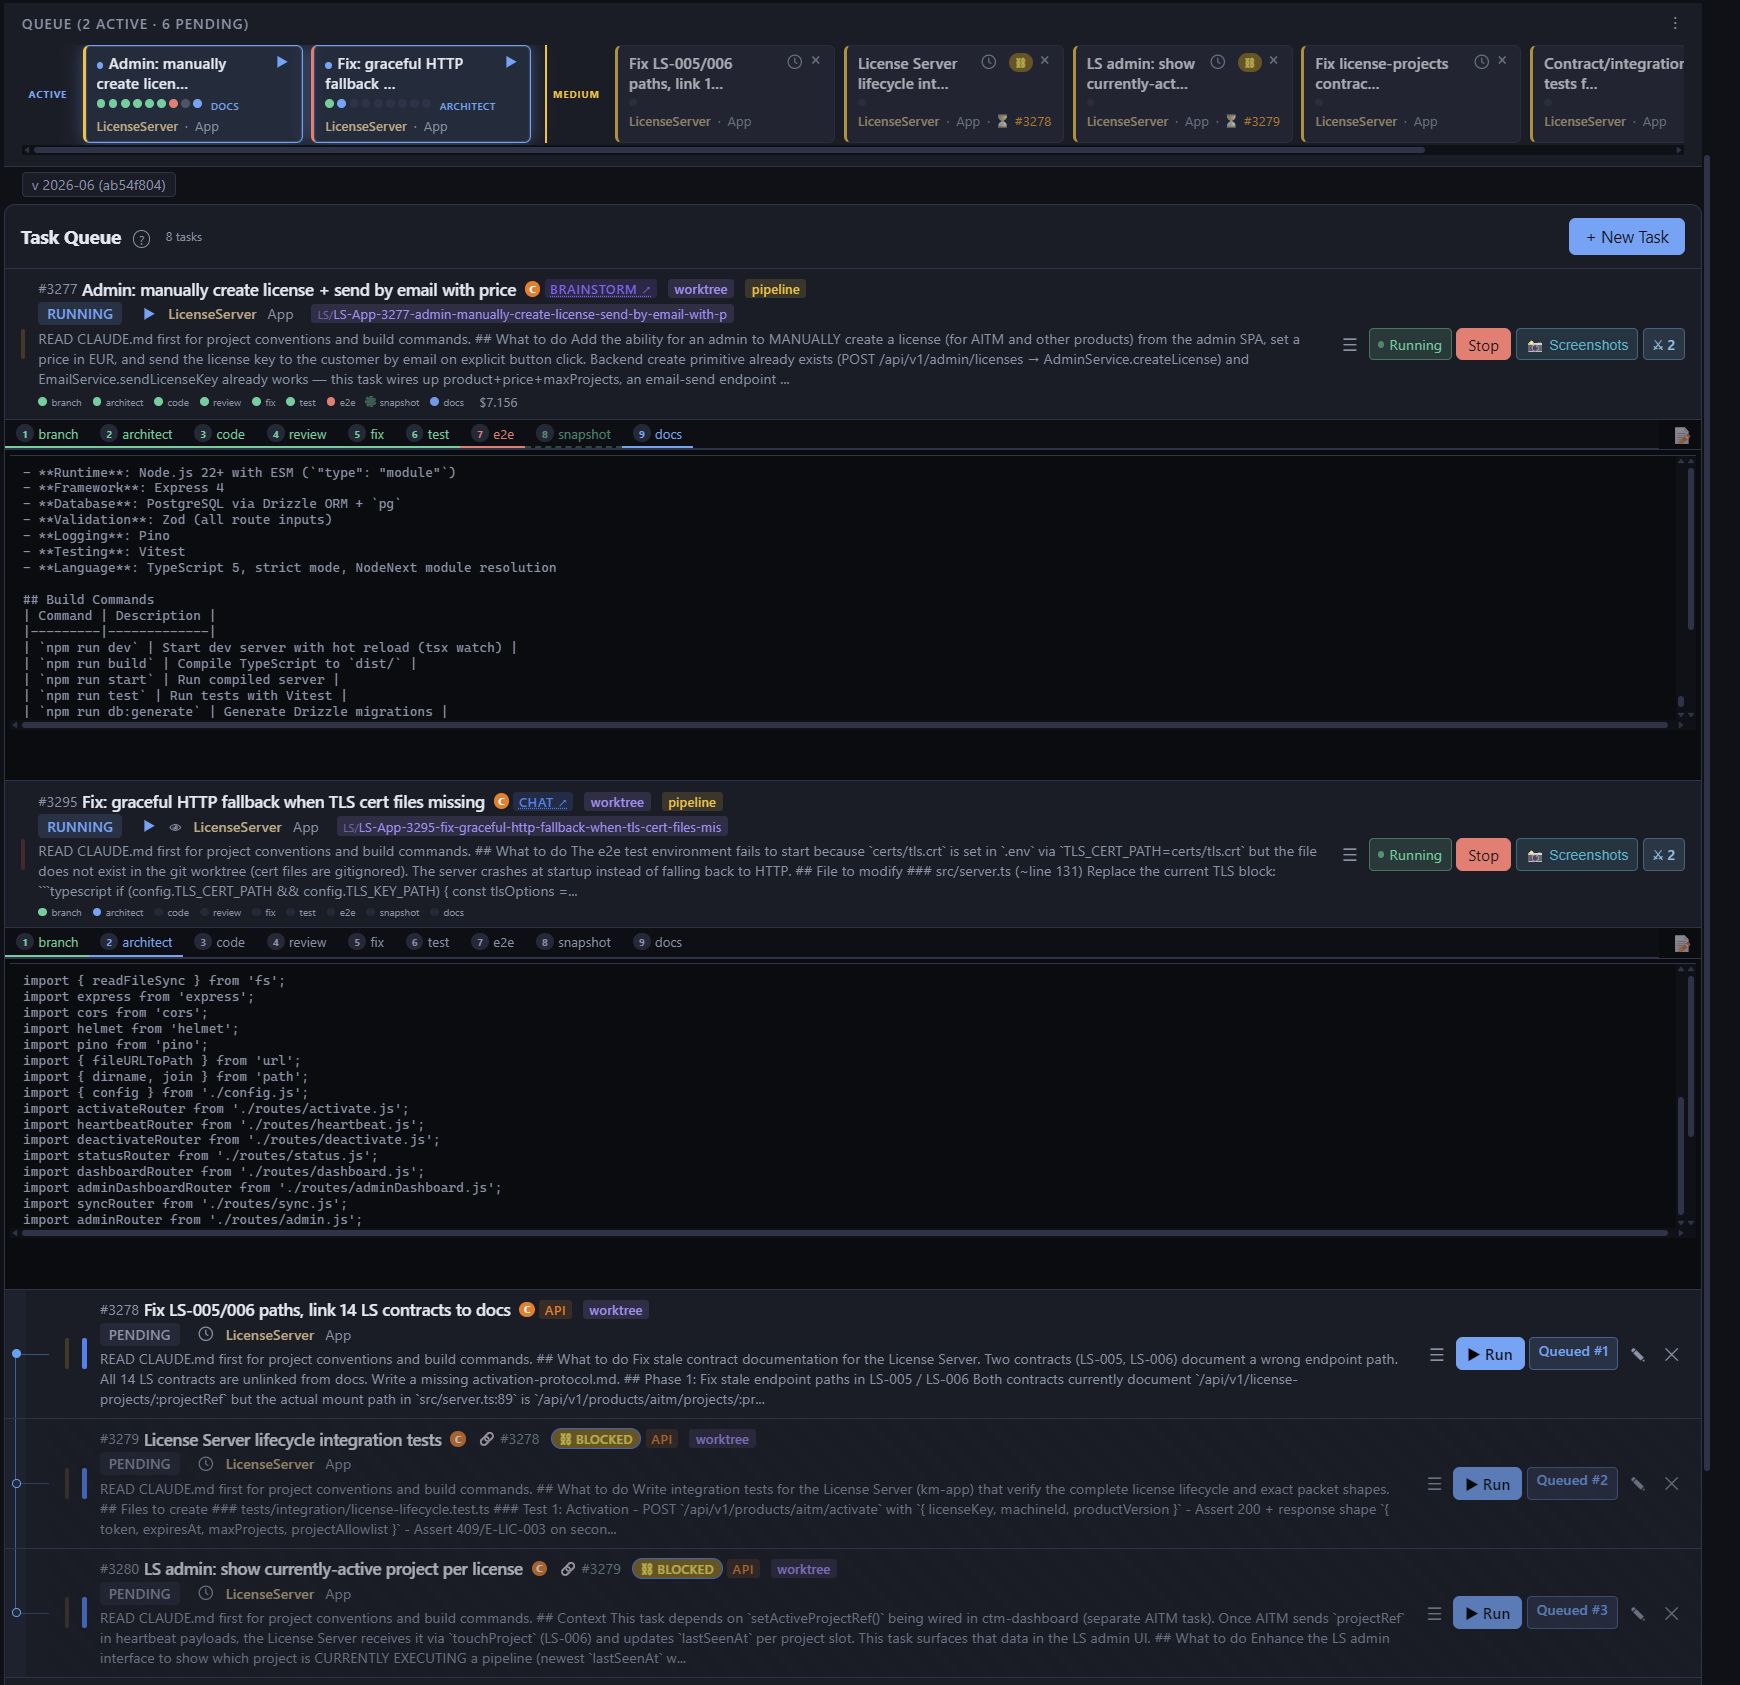Click Queued #2 badge on task #3279
The width and height of the screenshot is (1740, 1685).
[1572, 1481]
